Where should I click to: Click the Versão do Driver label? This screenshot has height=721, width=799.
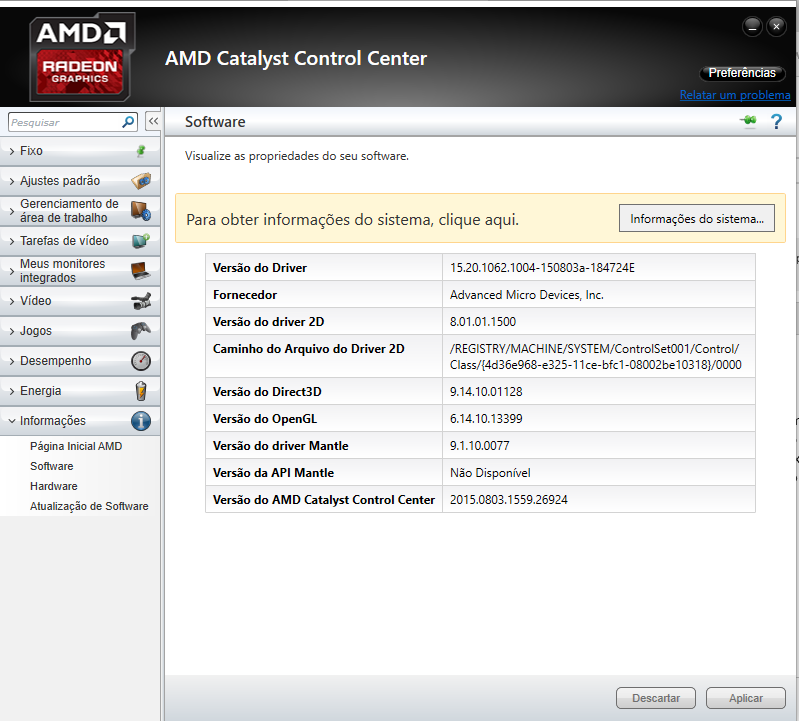pos(260,268)
